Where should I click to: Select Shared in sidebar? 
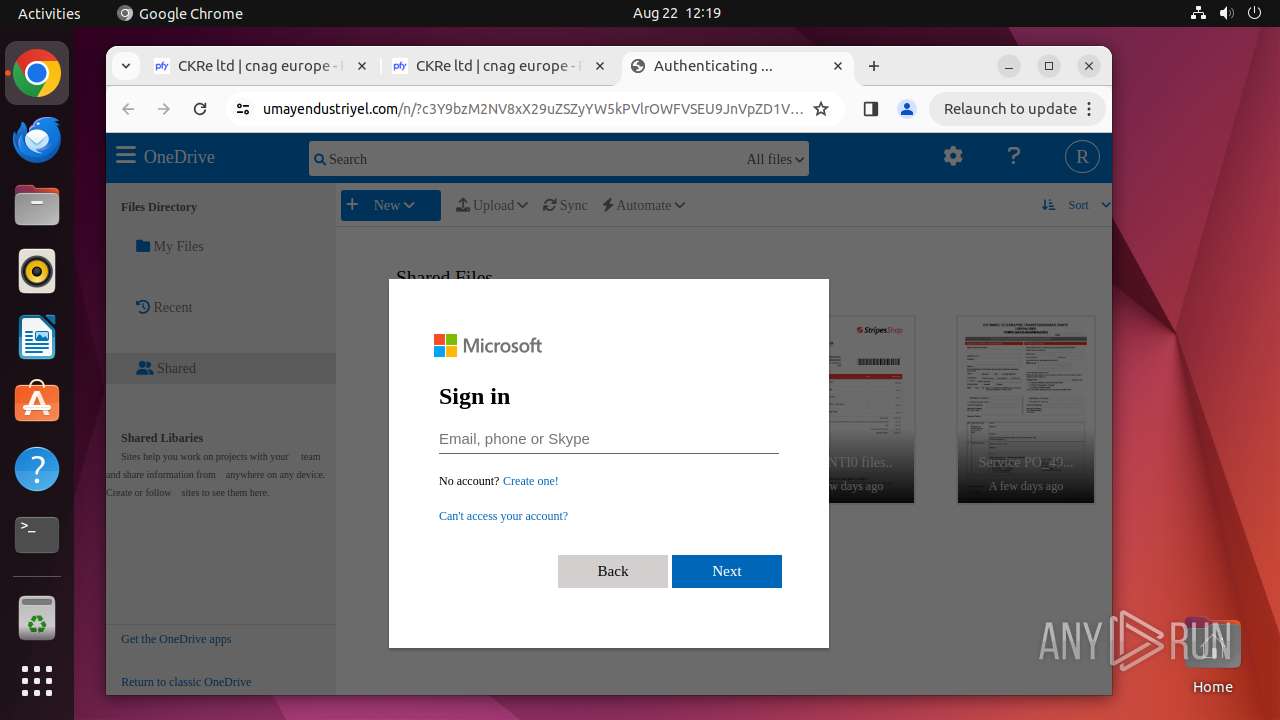(221, 368)
